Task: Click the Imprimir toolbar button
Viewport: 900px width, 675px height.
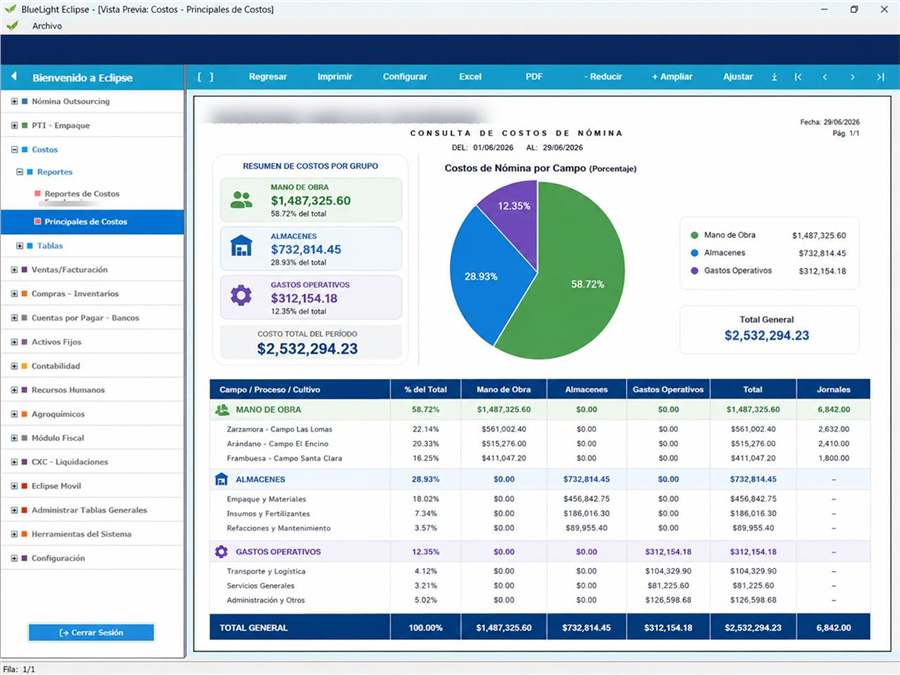Action: click(335, 76)
